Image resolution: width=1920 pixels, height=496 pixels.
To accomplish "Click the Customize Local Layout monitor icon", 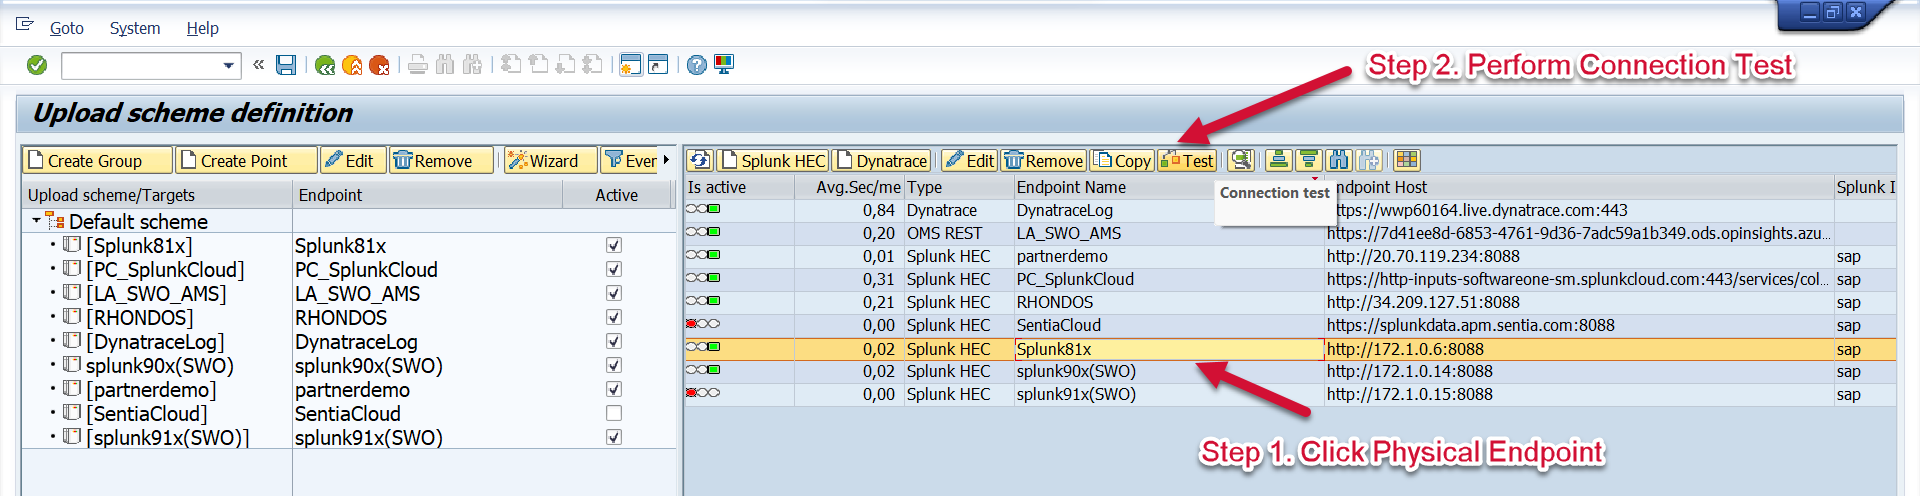I will point(724,65).
